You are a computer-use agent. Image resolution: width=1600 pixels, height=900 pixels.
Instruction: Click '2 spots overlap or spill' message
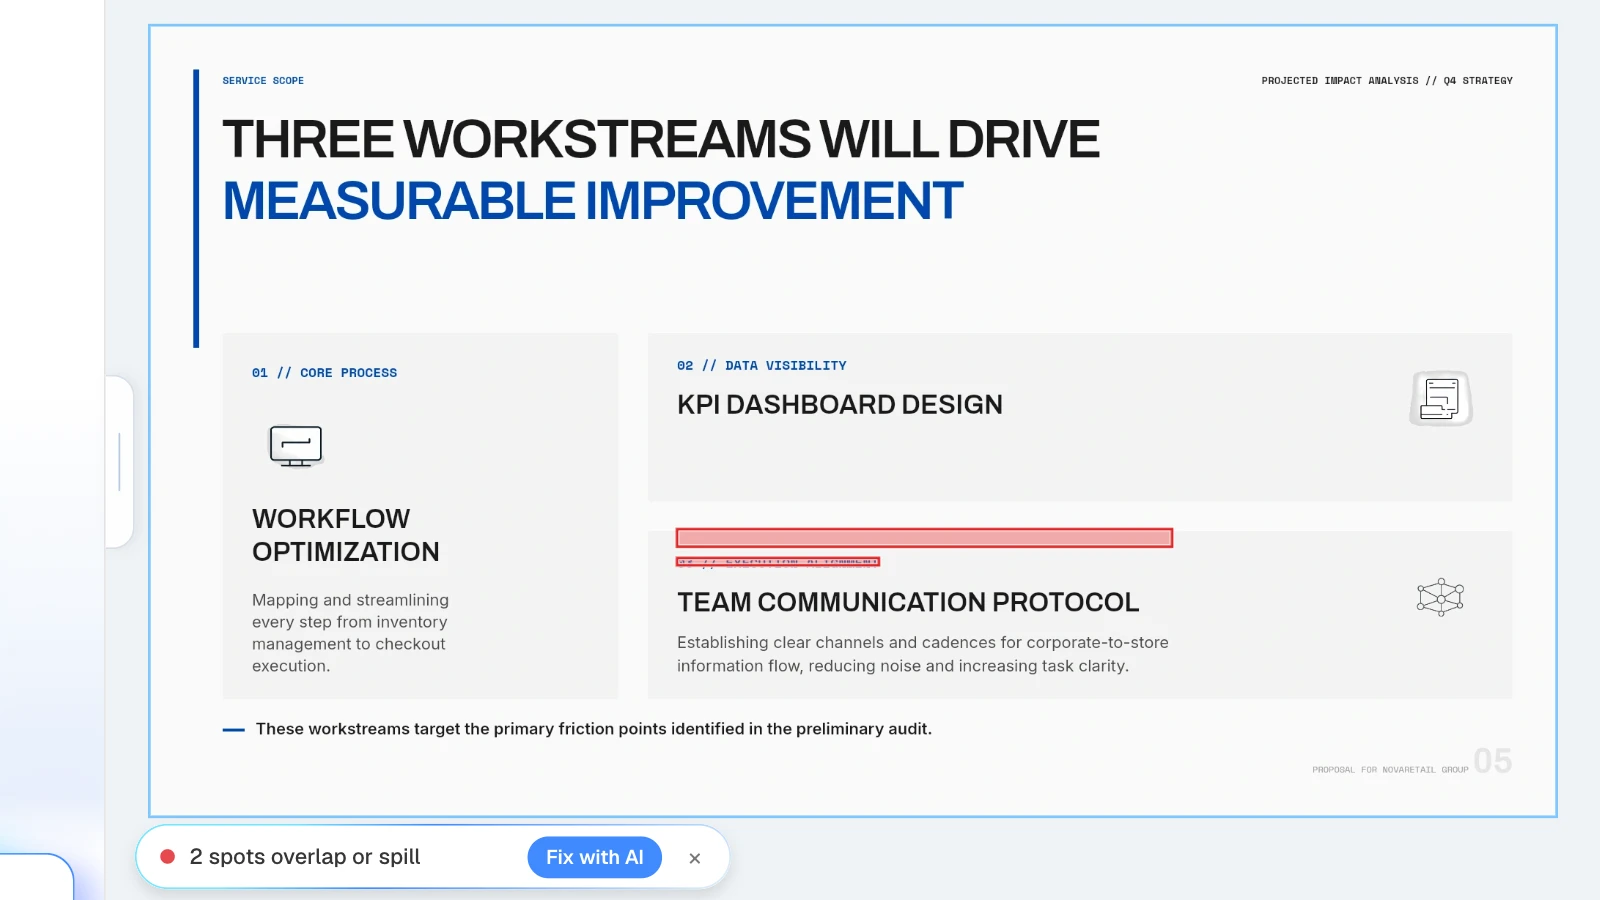tap(305, 857)
